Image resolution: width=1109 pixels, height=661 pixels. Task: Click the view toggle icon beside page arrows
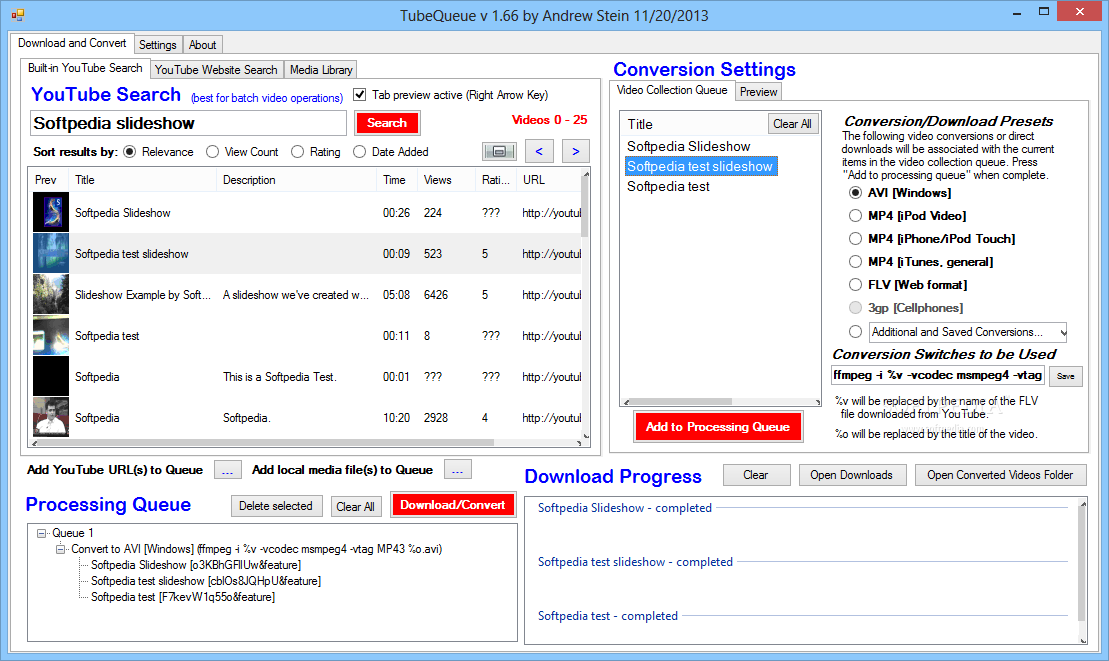click(x=499, y=151)
